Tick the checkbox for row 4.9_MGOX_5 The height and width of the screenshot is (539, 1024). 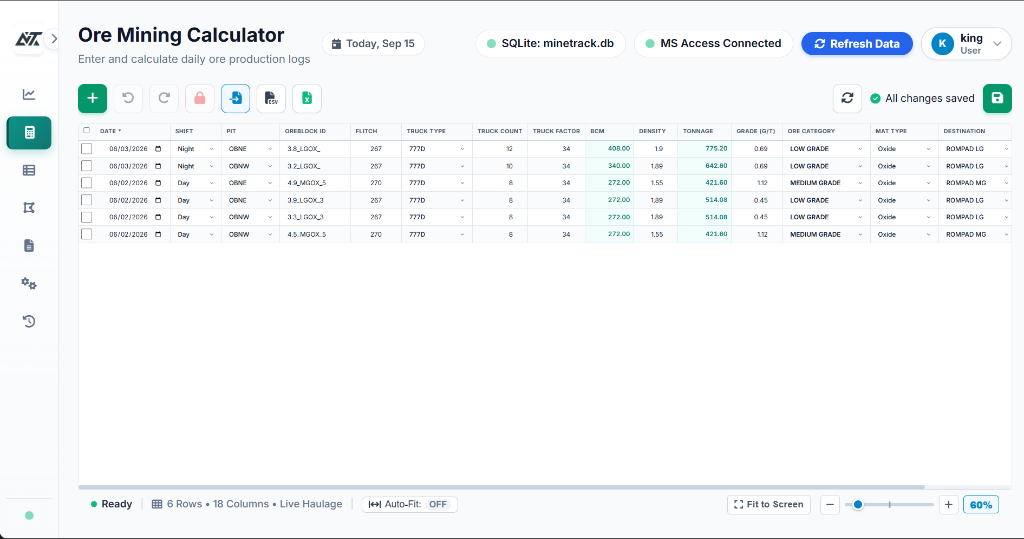coord(86,183)
